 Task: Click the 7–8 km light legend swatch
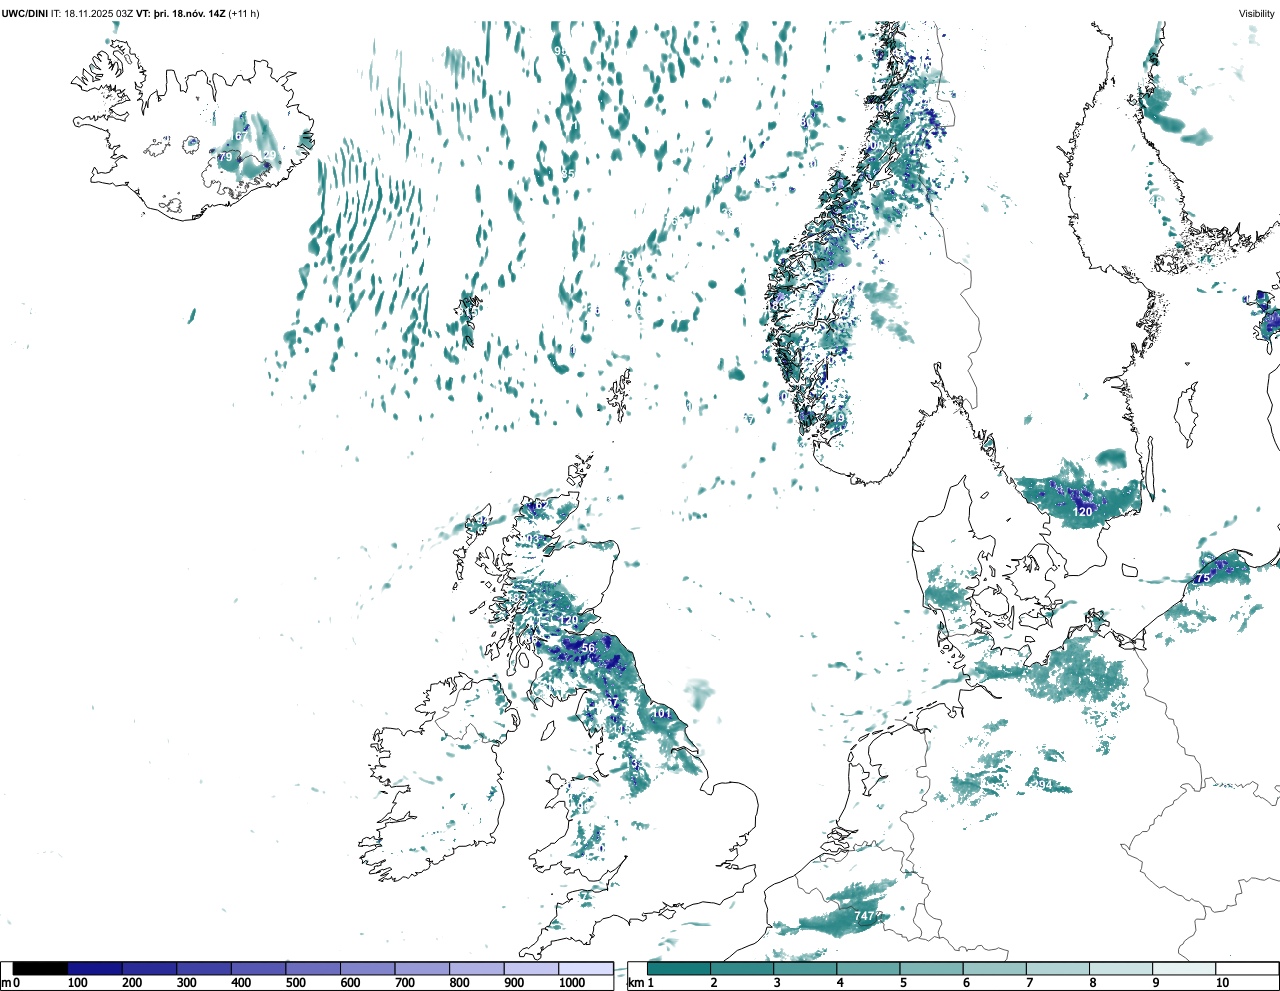(x=1058, y=968)
